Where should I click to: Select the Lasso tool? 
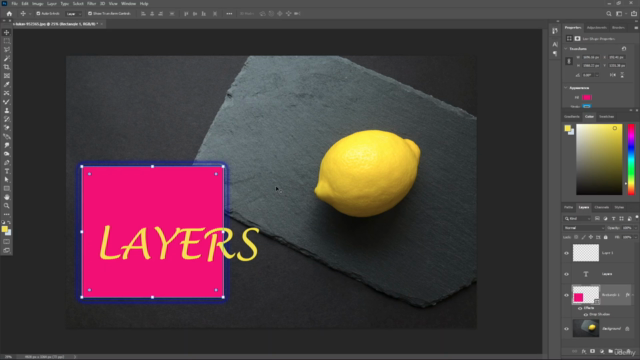pyautogui.click(x=7, y=49)
